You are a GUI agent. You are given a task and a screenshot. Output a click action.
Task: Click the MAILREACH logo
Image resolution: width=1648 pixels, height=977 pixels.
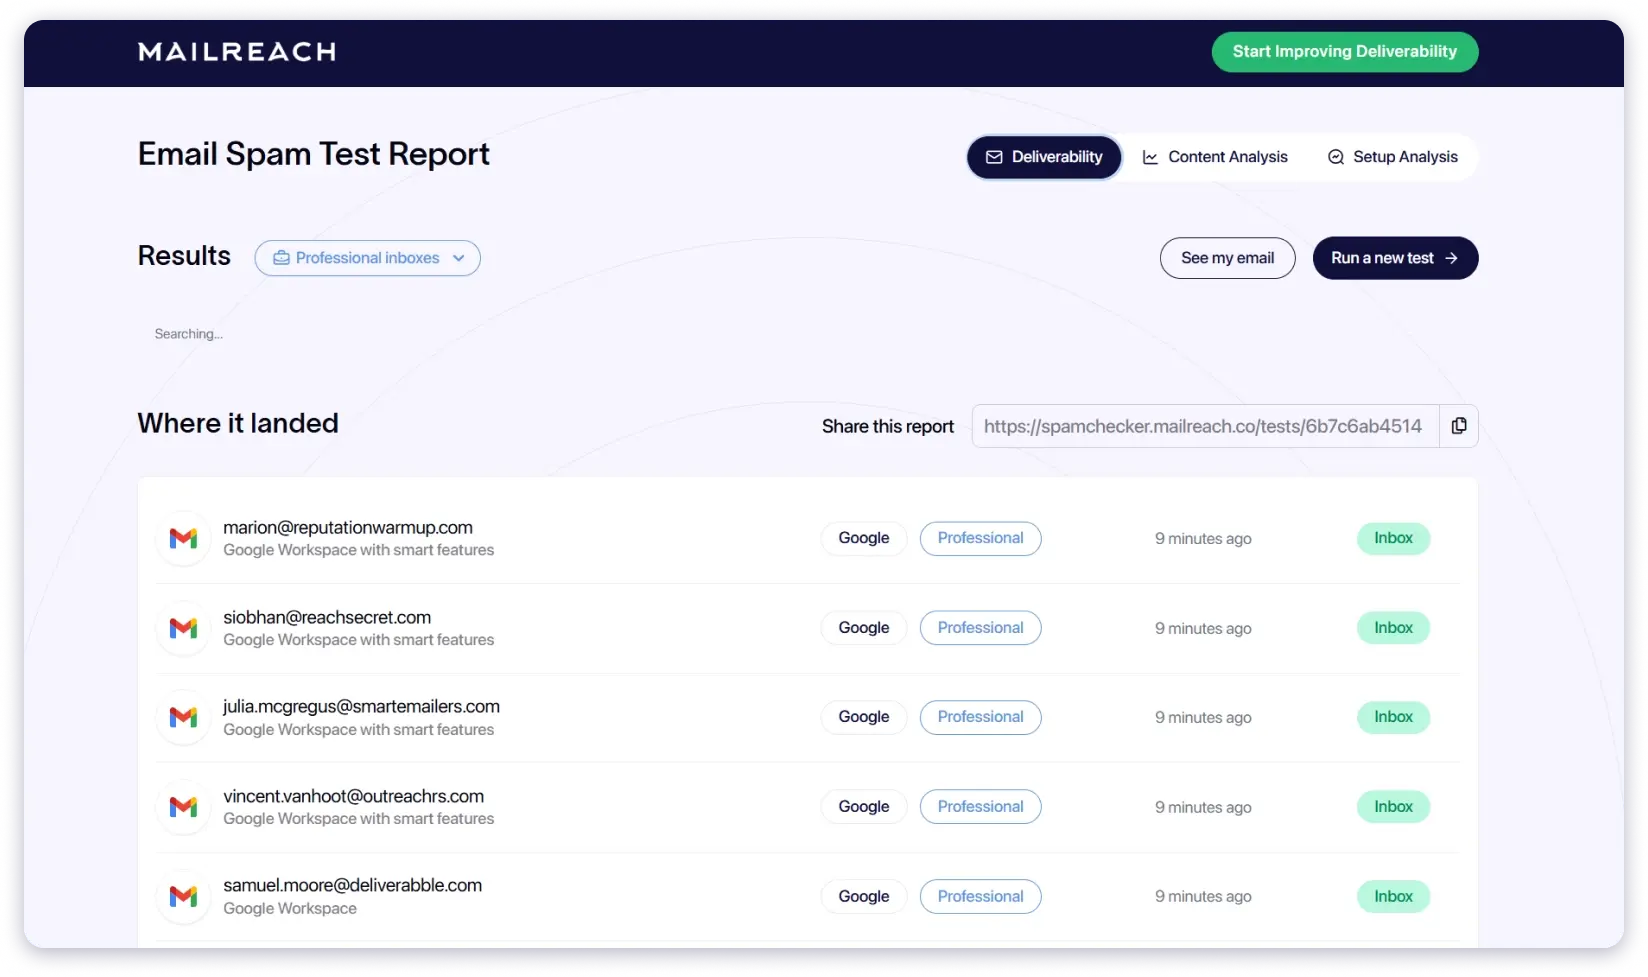click(x=237, y=52)
